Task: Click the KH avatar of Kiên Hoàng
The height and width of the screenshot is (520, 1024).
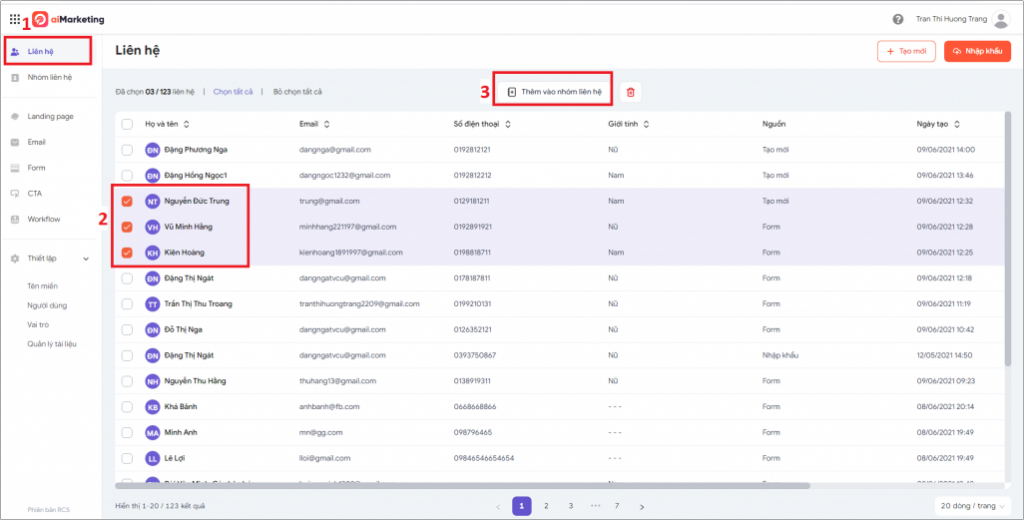Action: (152, 252)
